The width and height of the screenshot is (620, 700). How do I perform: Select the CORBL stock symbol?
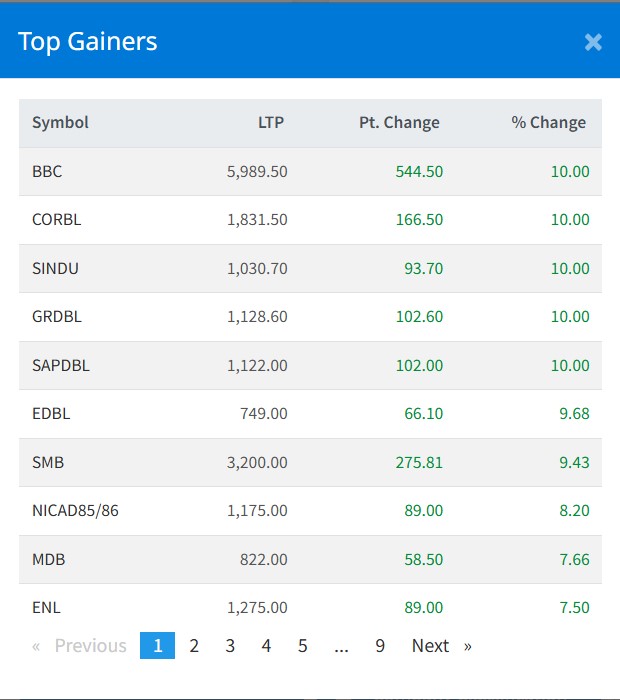pyautogui.click(x=56, y=220)
